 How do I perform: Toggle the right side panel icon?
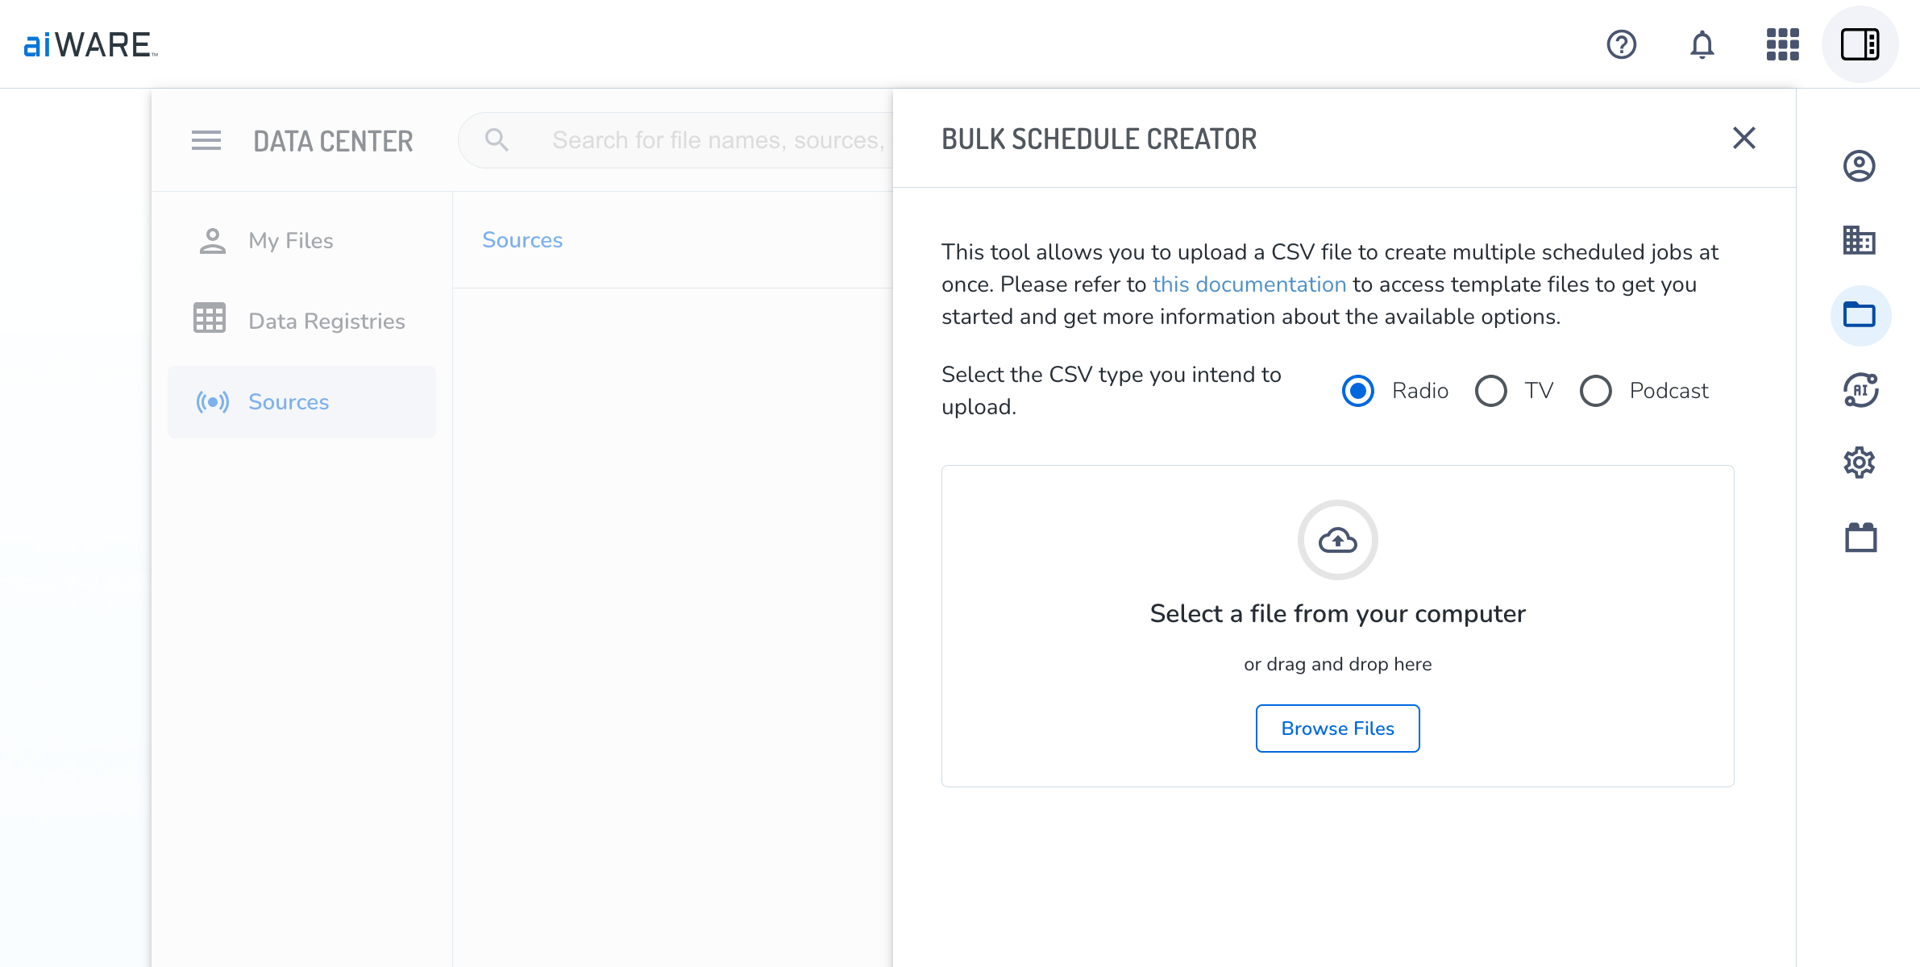[x=1859, y=45]
